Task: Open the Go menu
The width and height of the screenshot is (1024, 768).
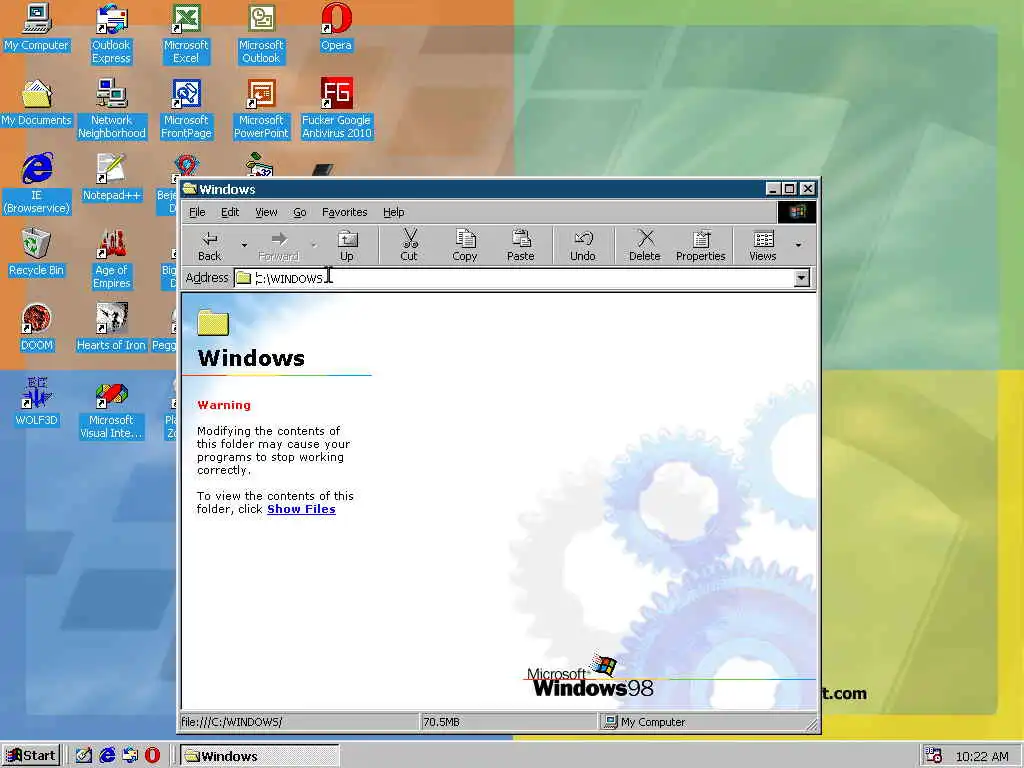Action: pyautogui.click(x=300, y=212)
